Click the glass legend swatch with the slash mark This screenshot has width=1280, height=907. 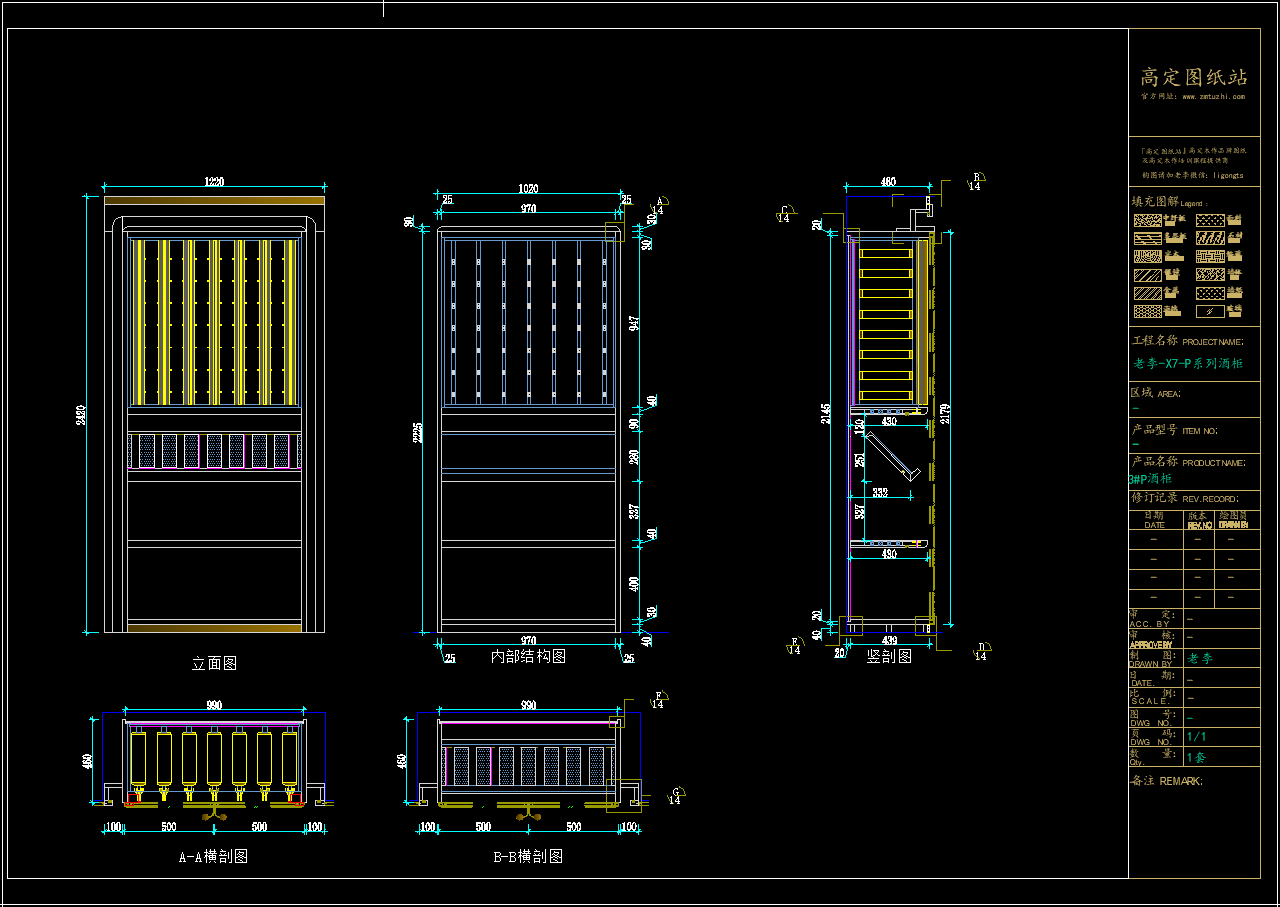click(1210, 311)
